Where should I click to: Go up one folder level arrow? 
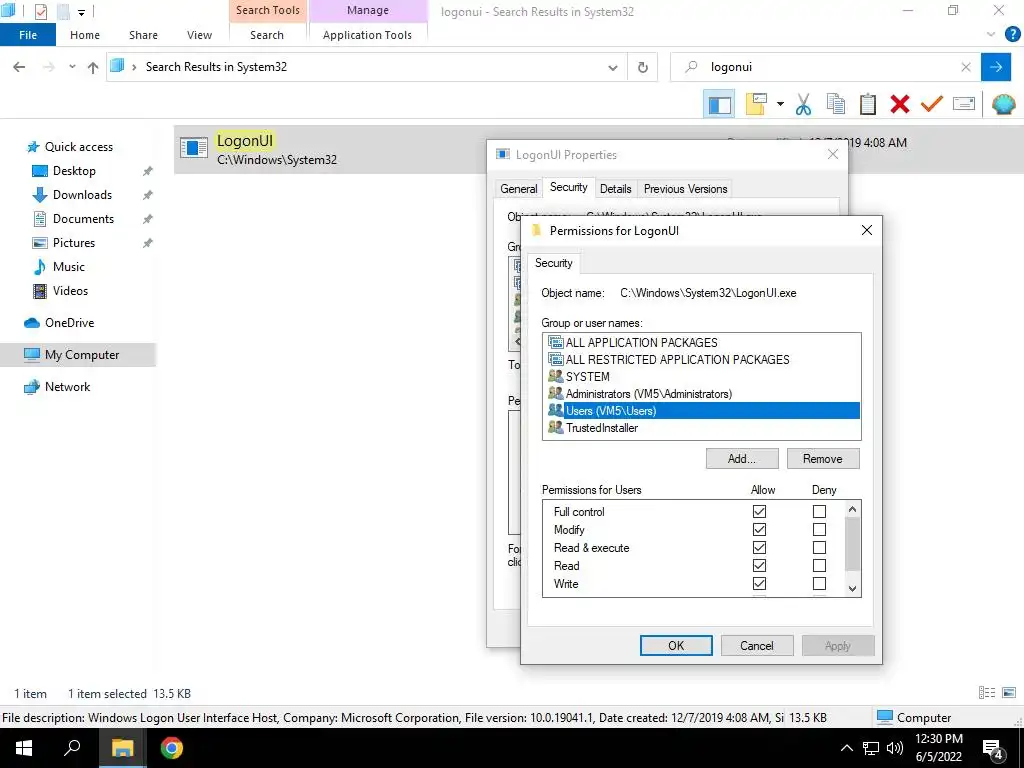click(x=93, y=67)
